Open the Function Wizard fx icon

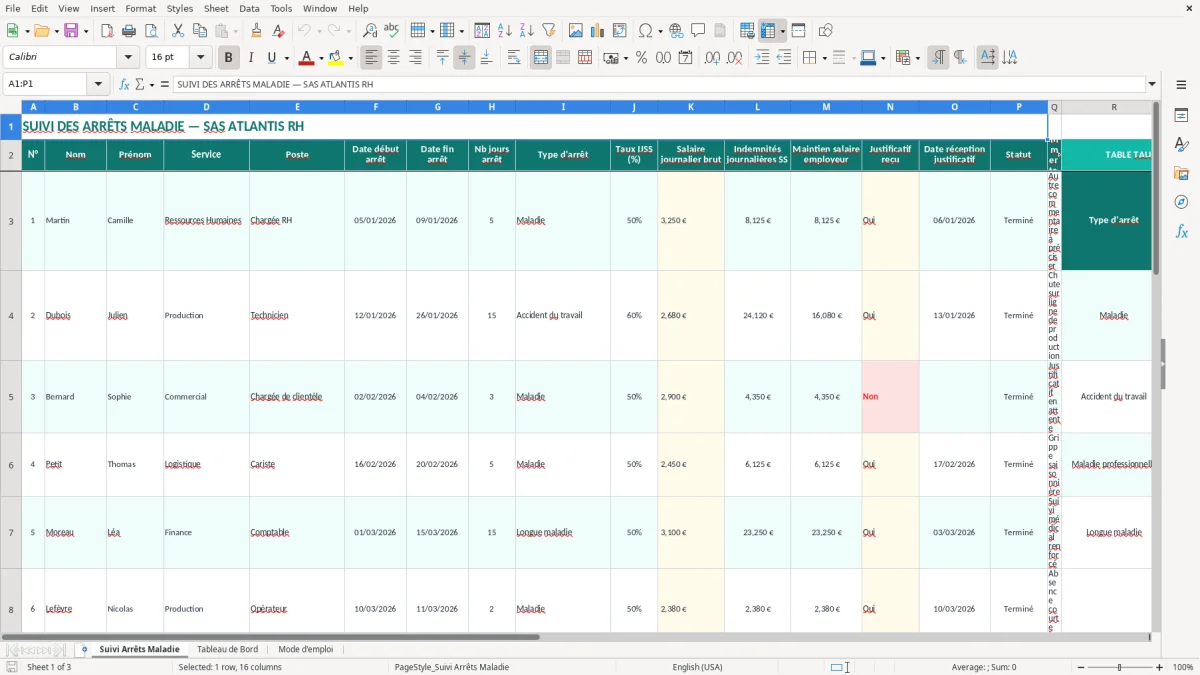(124, 85)
